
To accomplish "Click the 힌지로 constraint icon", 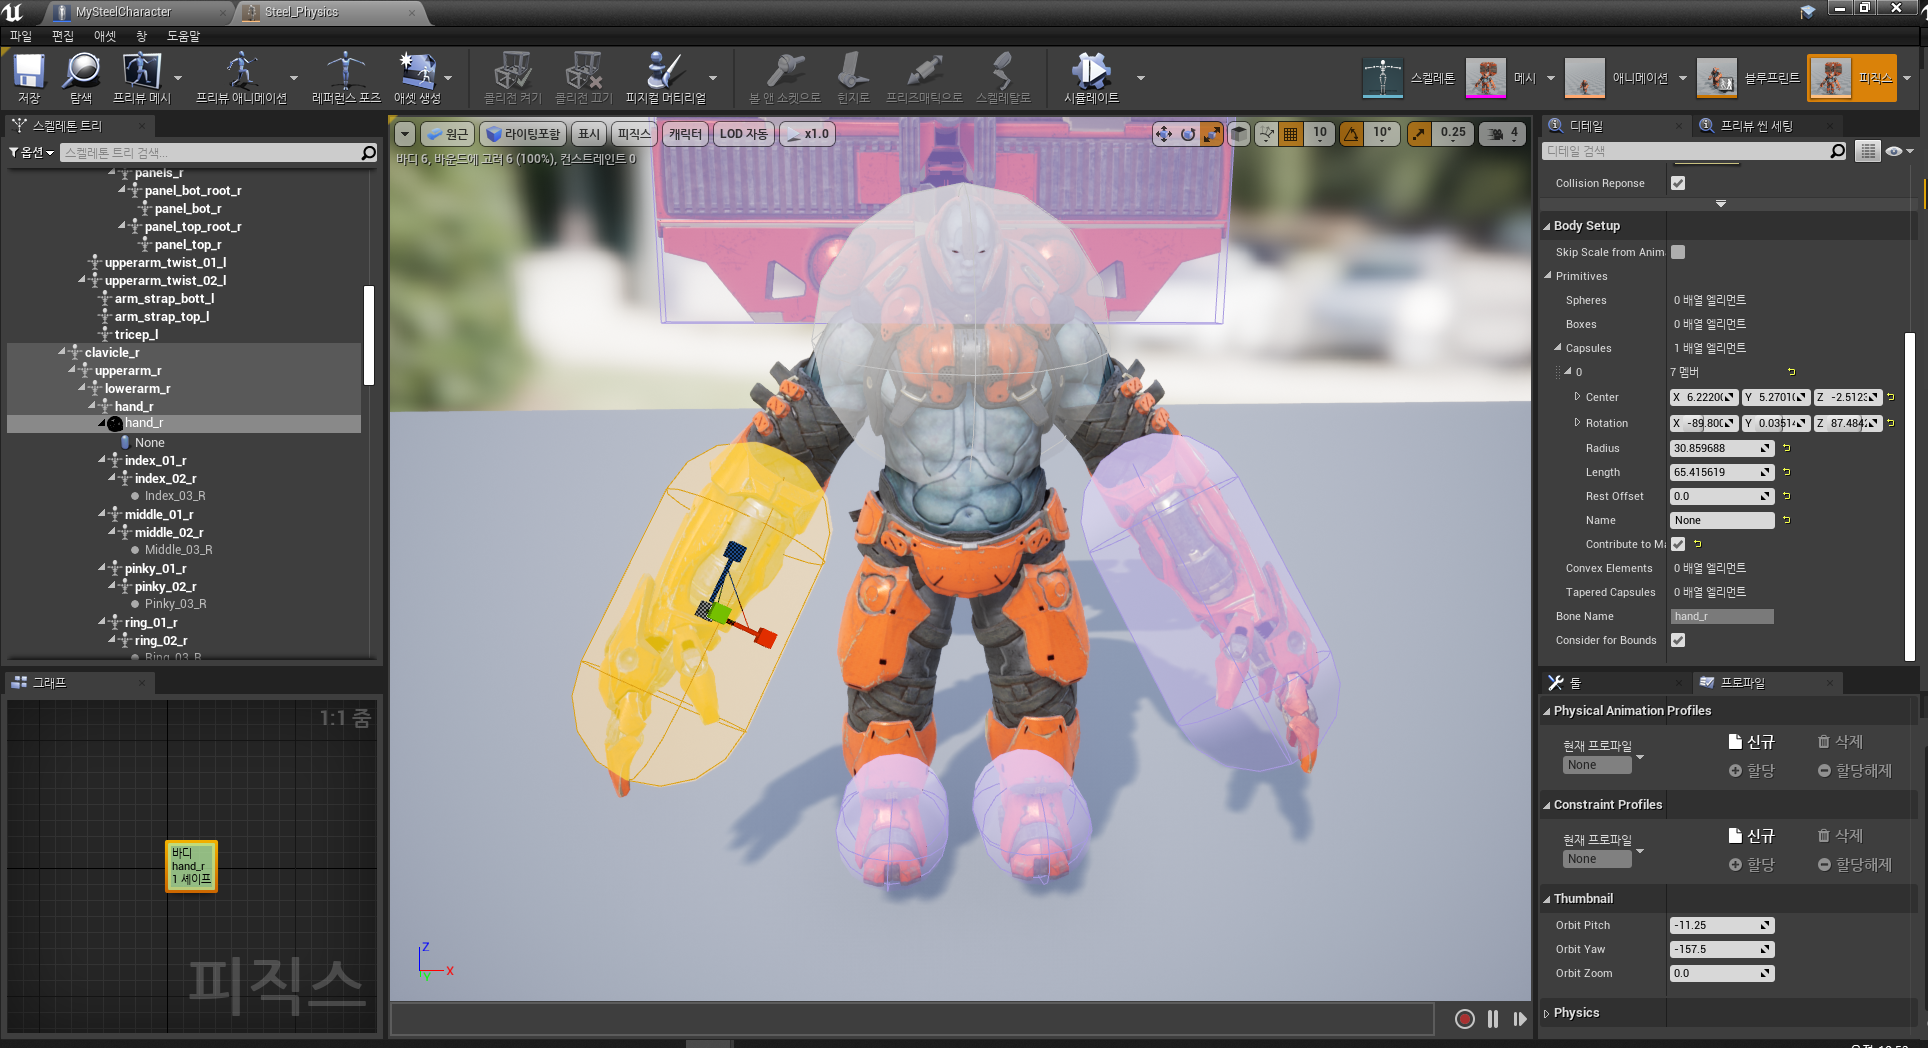I will (853, 78).
